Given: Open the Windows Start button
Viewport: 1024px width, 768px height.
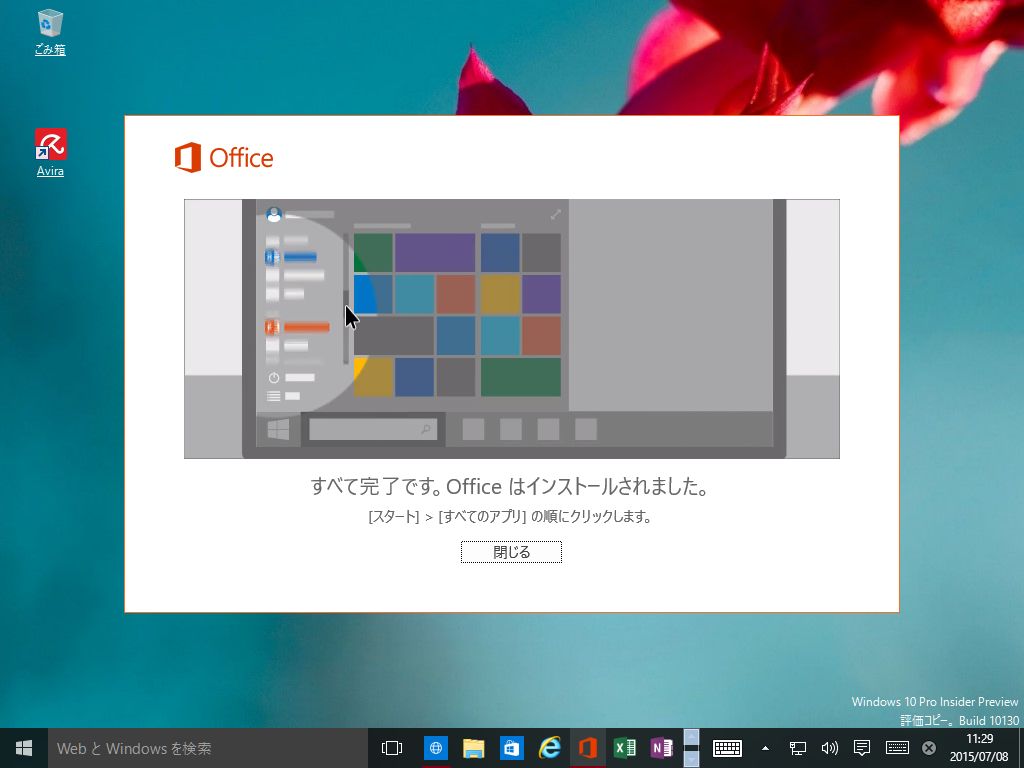Looking at the screenshot, I should tap(24, 748).
